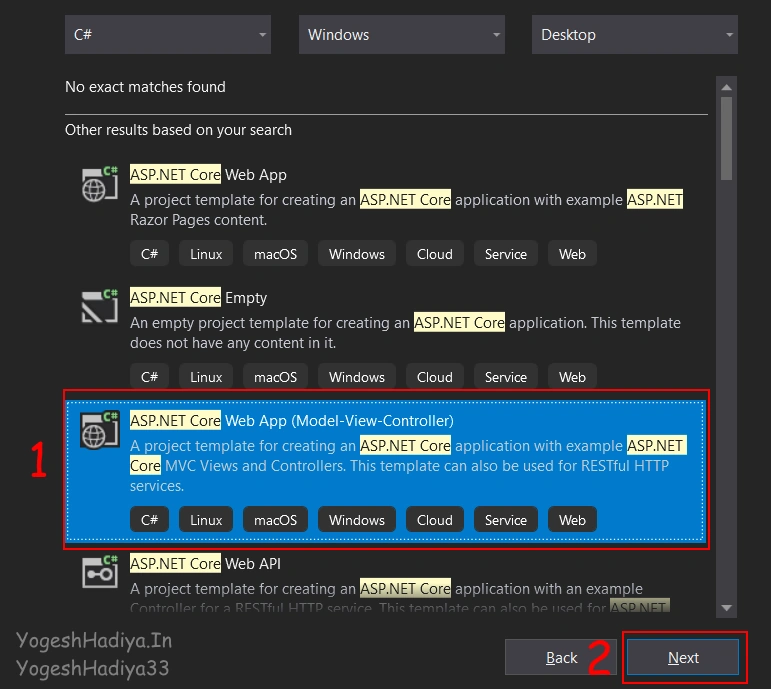The height and width of the screenshot is (689, 771).
Task: Open the C# language filter dropdown
Action: pyautogui.click(x=168, y=34)
